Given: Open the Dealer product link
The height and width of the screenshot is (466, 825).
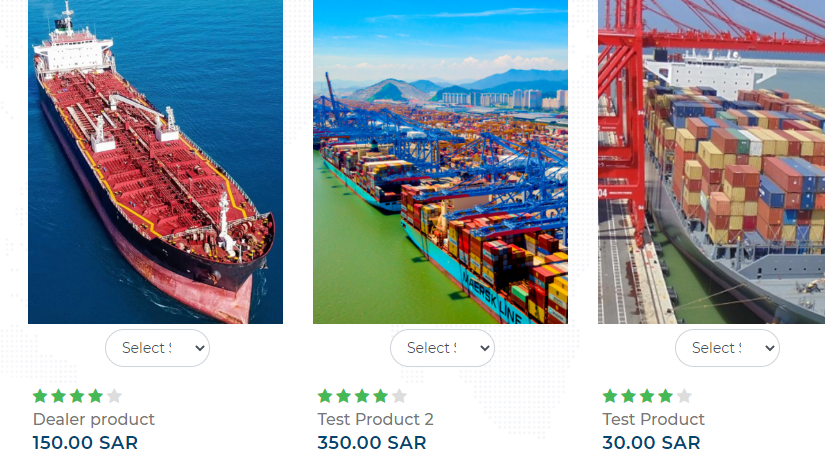Looking at the screenshot, I should pos(94,419).
